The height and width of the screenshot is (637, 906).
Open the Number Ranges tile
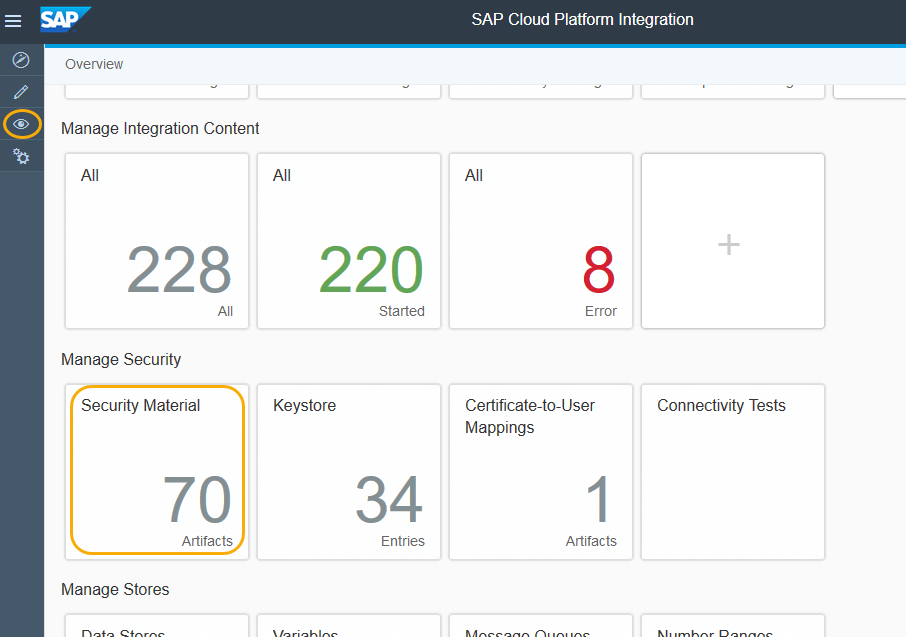tap(733, 626)
